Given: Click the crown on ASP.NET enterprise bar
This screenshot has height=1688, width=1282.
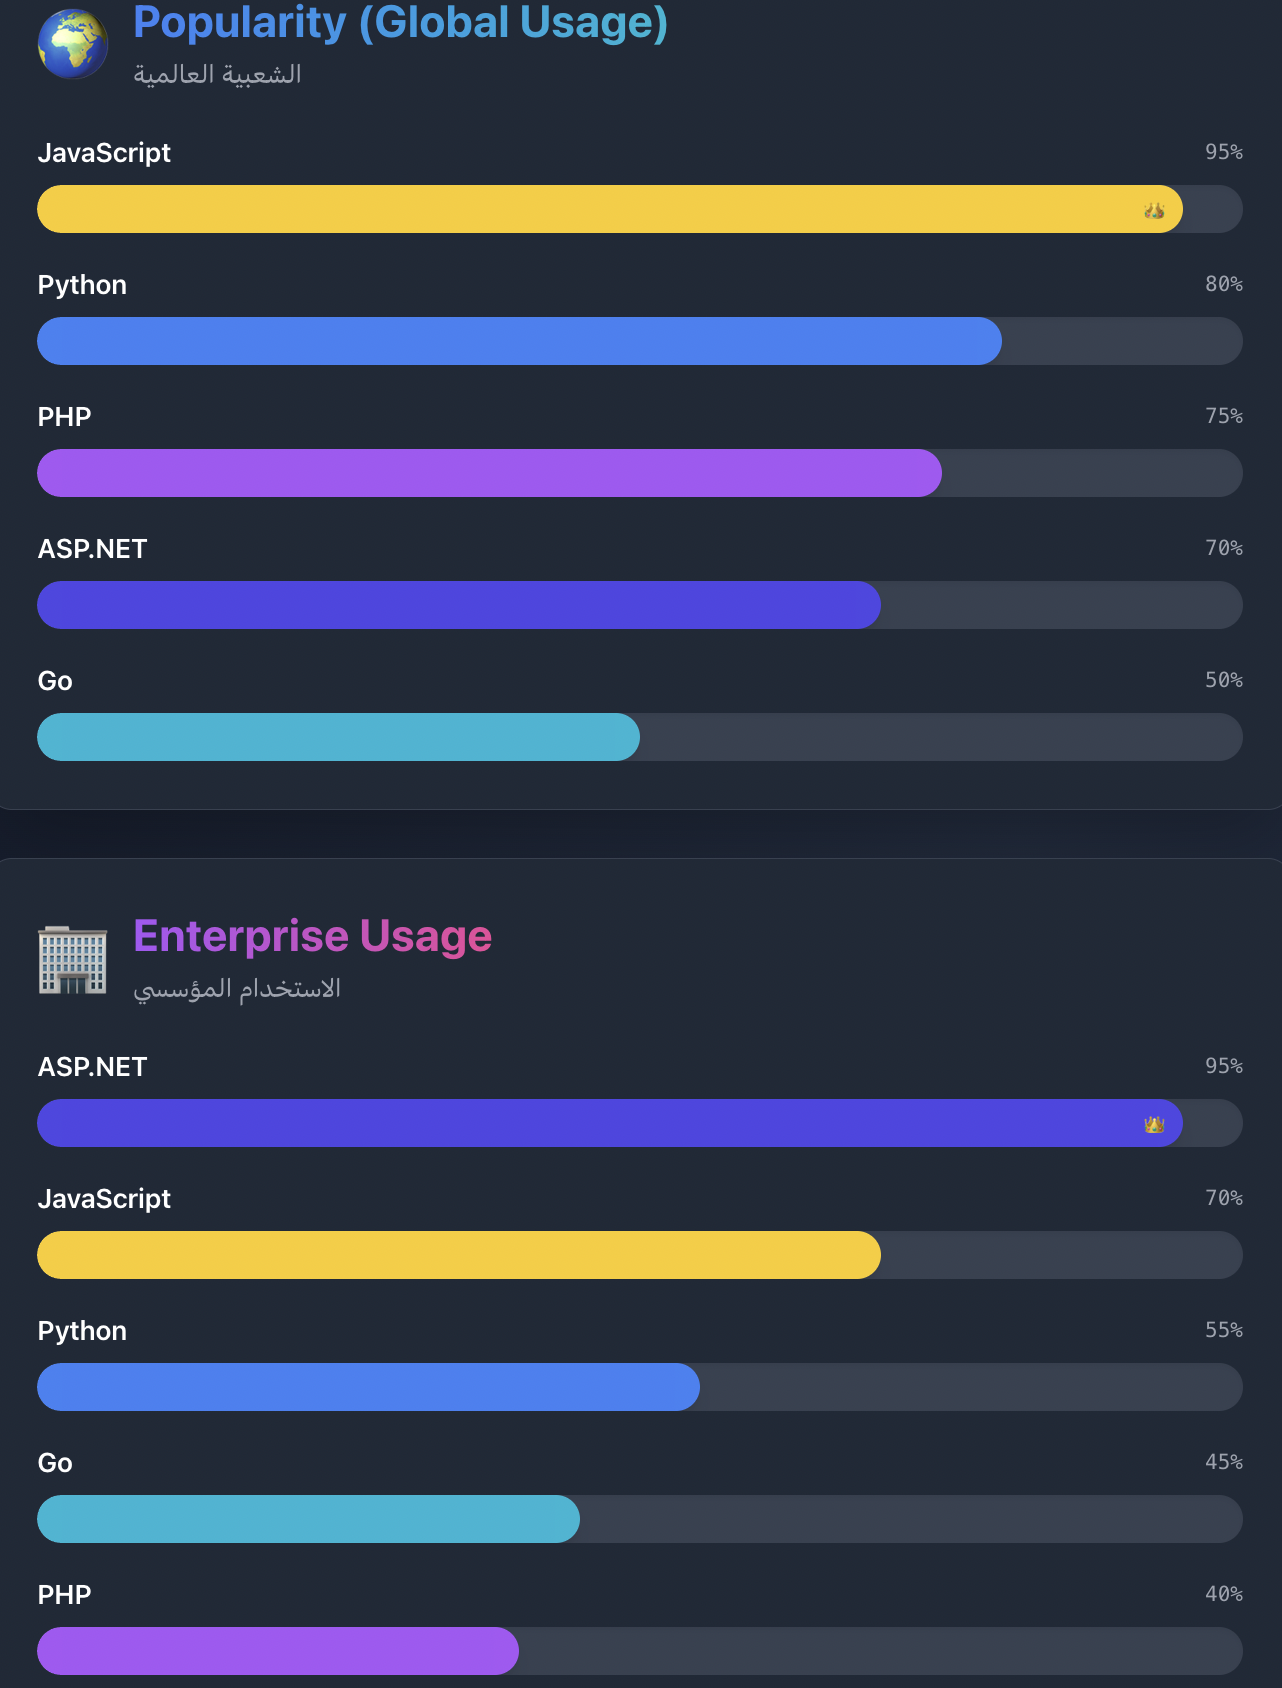Looking at the screenshot, I should 1154,1124.
